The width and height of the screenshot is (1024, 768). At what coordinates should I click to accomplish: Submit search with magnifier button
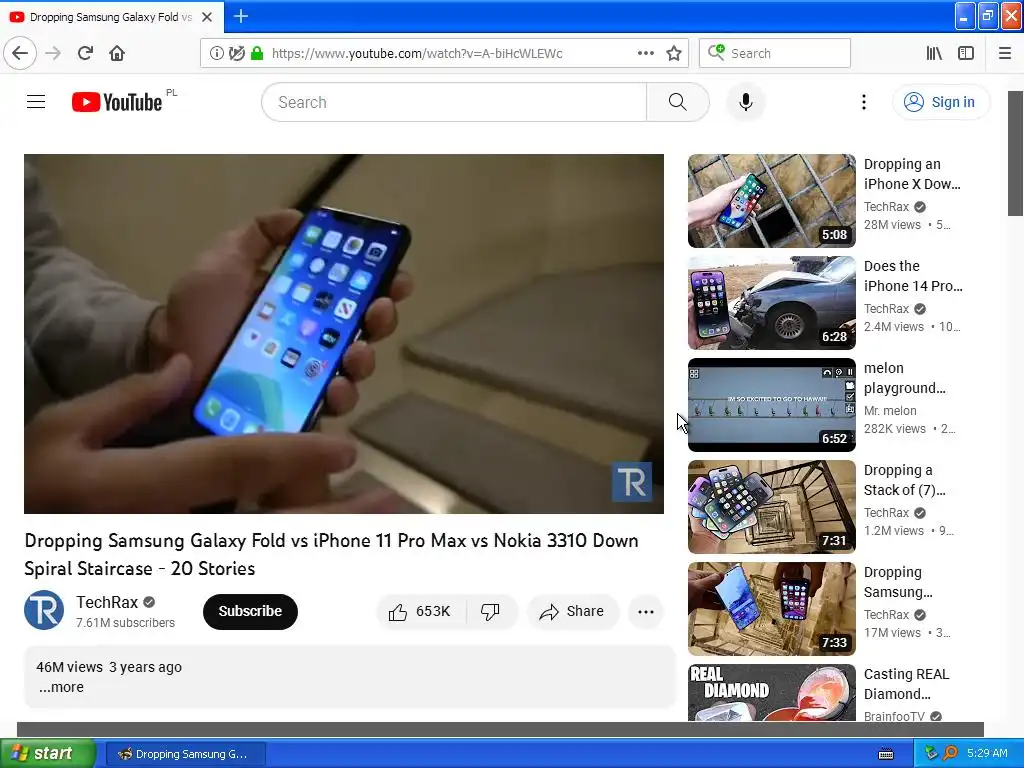678,102
